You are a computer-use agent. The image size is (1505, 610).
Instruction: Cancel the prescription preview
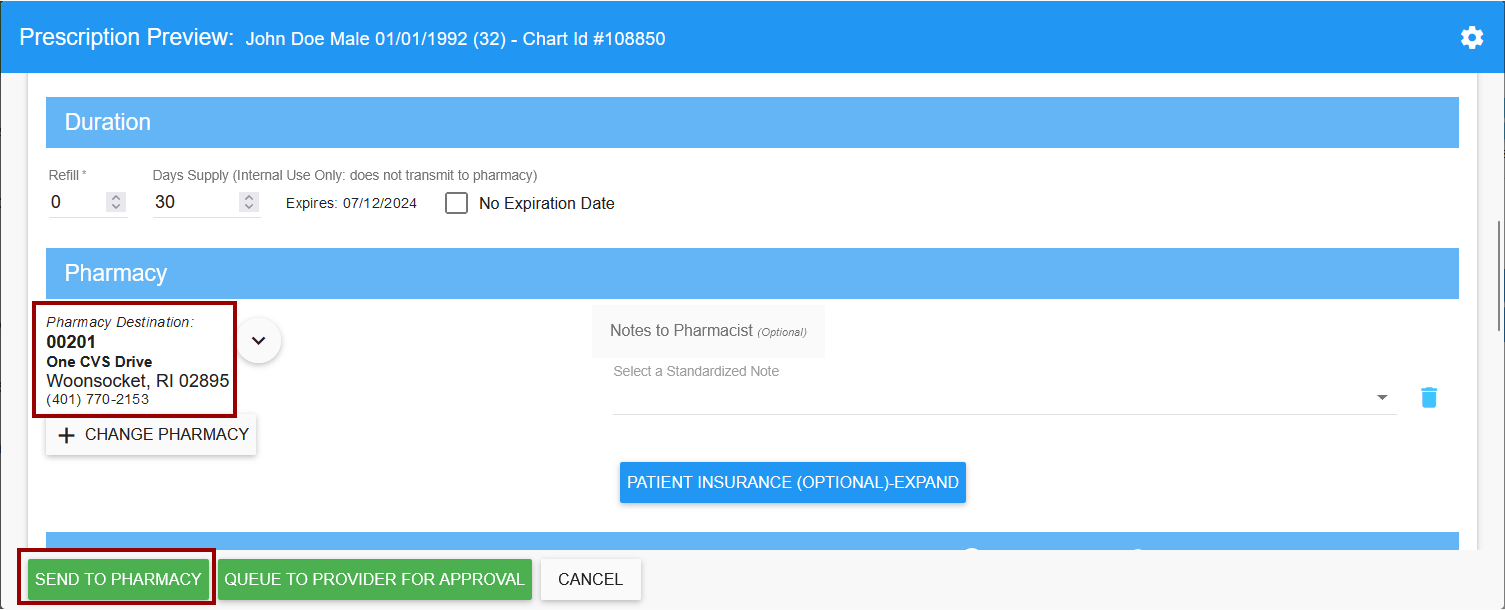click(x=590, y=579)
